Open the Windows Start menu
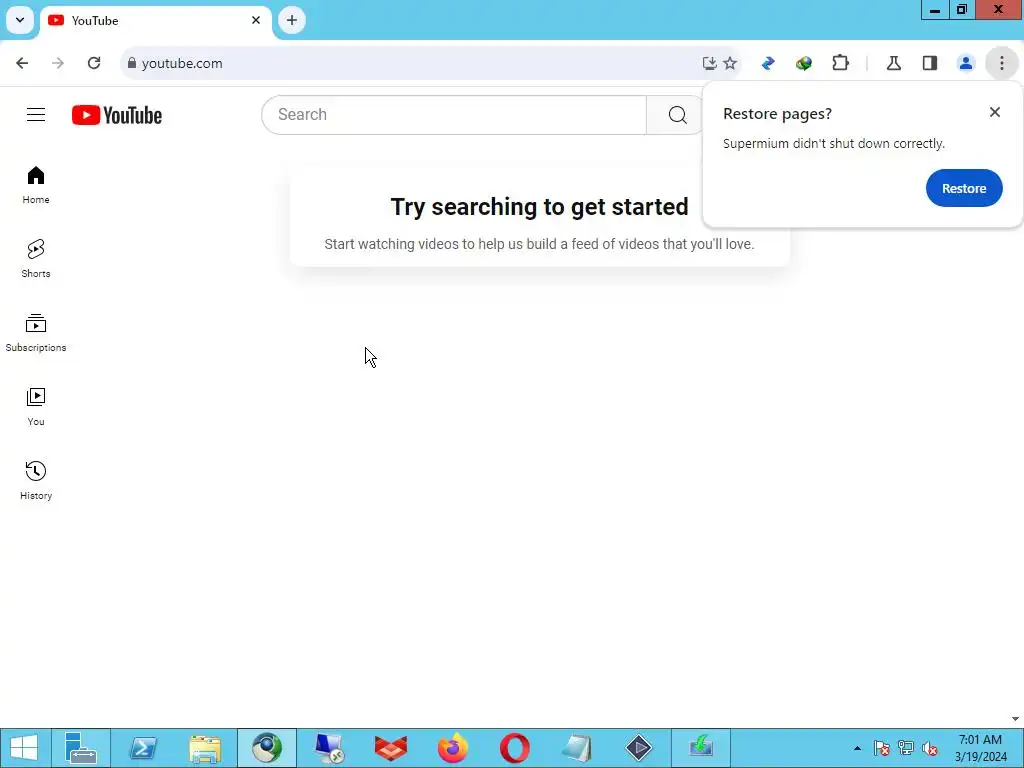 [24, 748]
